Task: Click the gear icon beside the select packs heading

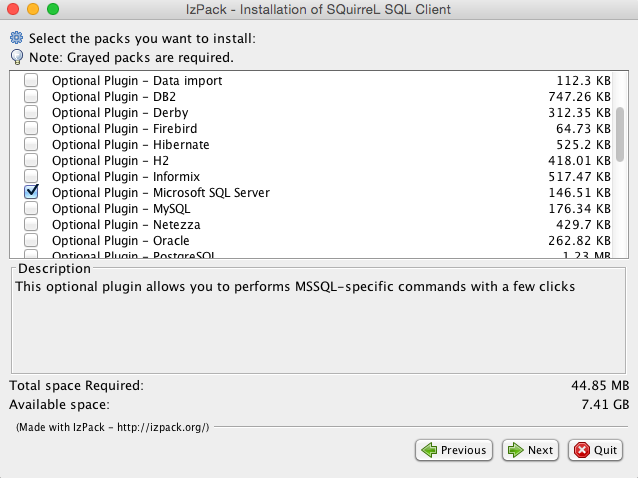Action: tap(16, 39)
